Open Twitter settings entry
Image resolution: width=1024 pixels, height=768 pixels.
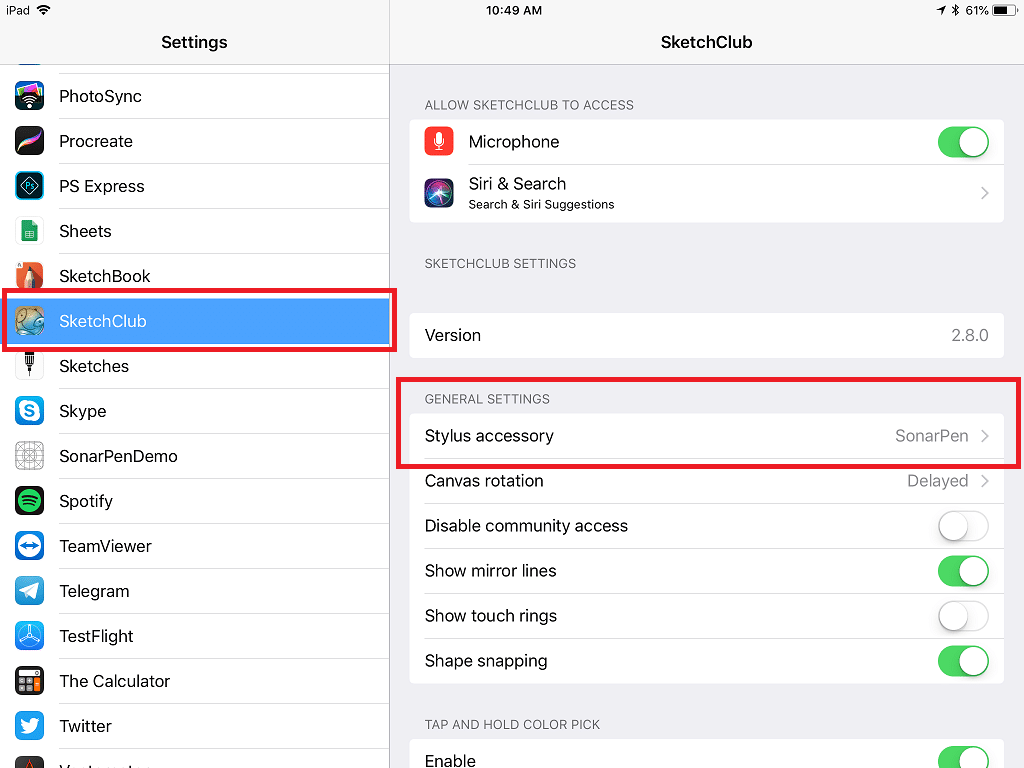click(x=85, y=726)
